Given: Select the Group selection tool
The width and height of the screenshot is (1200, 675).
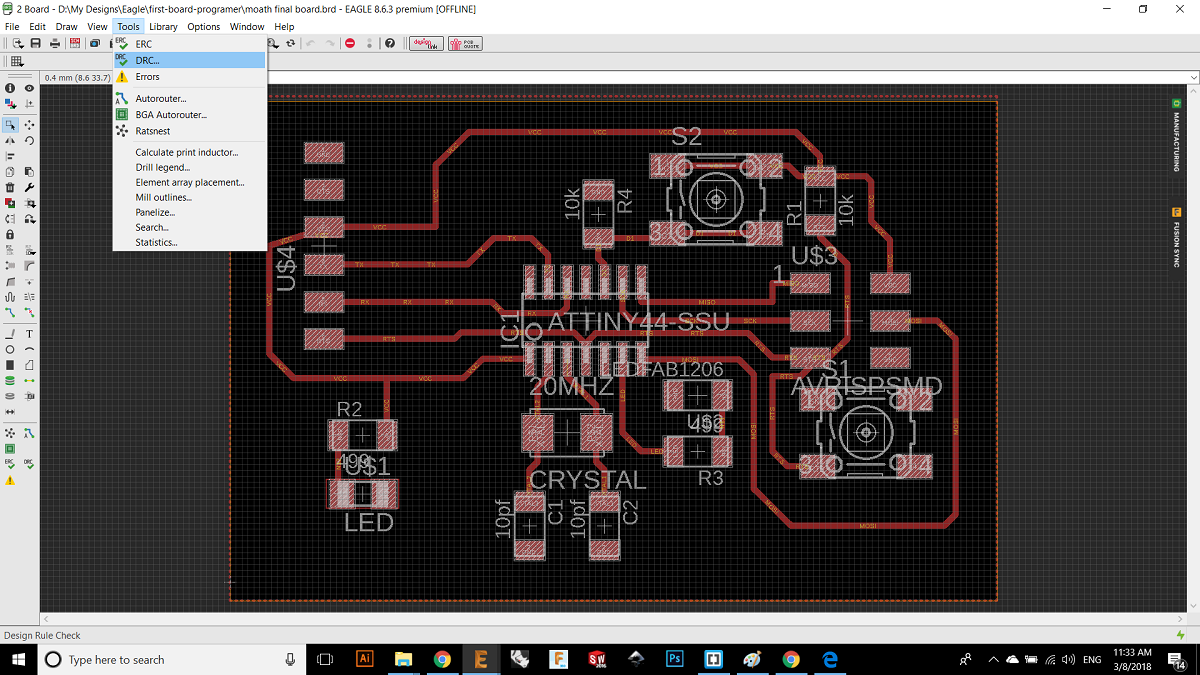Looking at the screenshot, I should [x=10, y=124].
